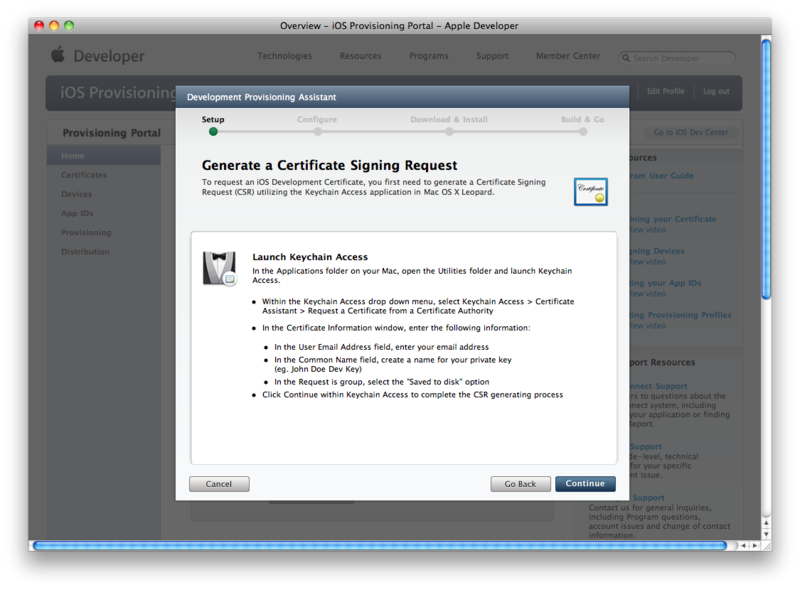800x590 pixels.
Task: Click the yellow minimize window button
Action: [54, 26]
